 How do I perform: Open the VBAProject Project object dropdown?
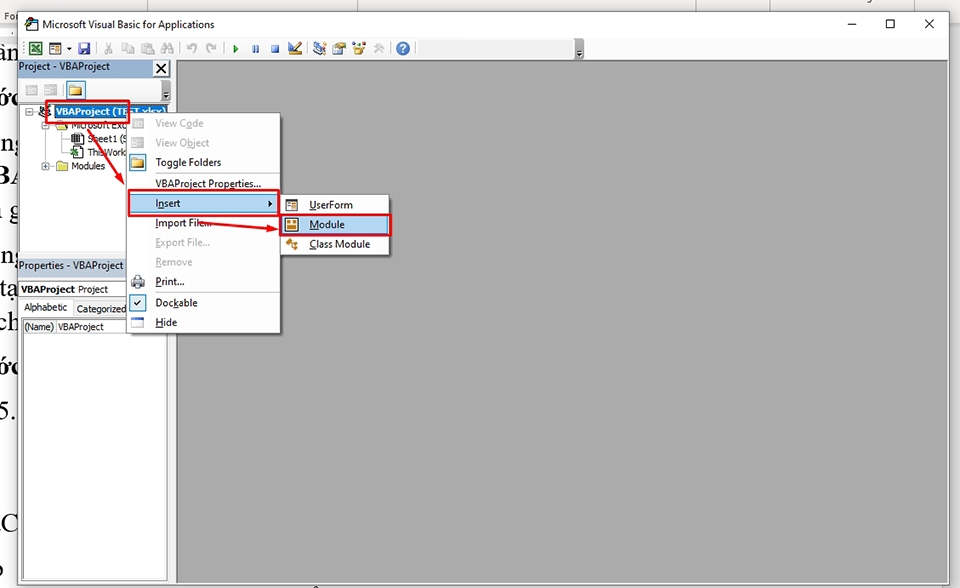(73, 289)
